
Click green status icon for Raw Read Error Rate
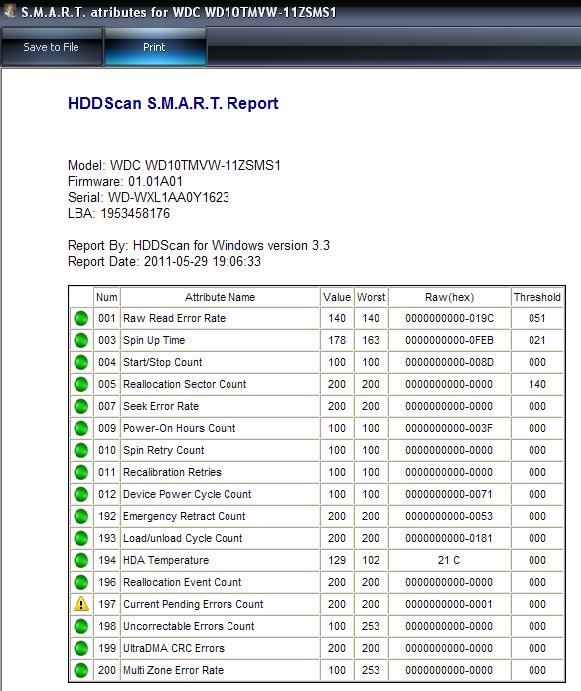click(81, 318)
